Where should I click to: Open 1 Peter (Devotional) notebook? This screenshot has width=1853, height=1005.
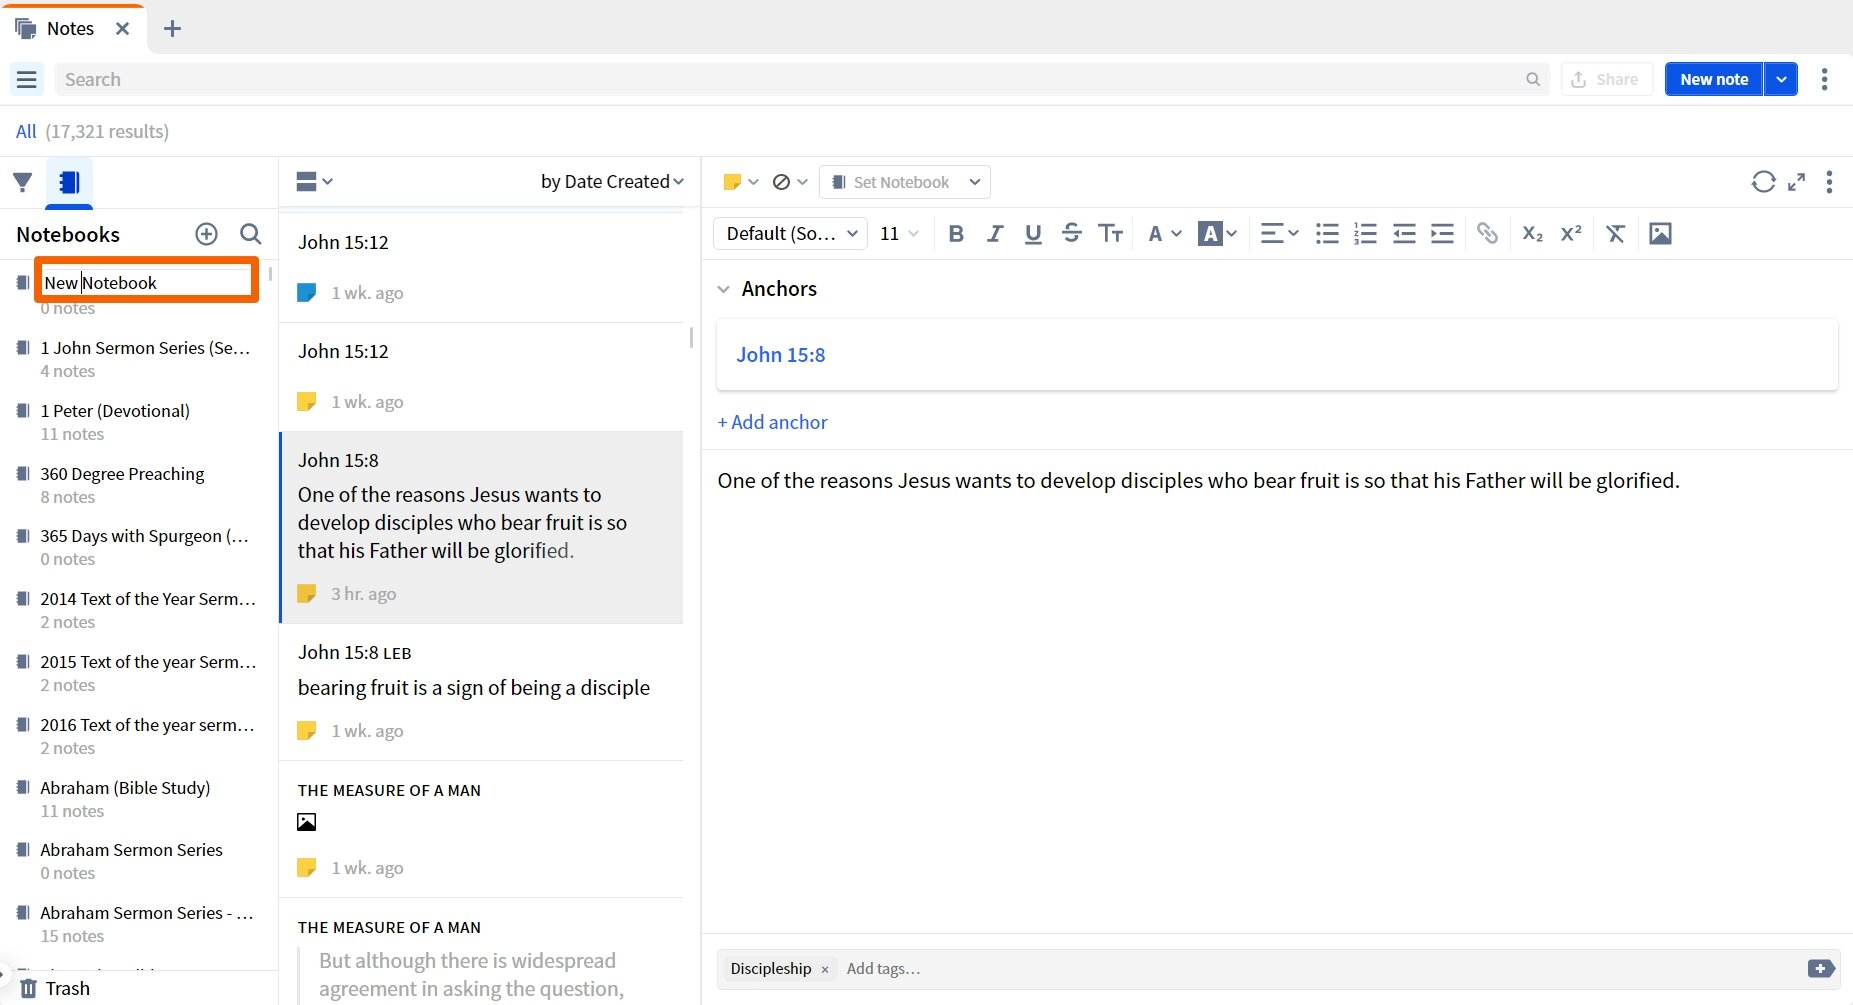coord(140,422)
